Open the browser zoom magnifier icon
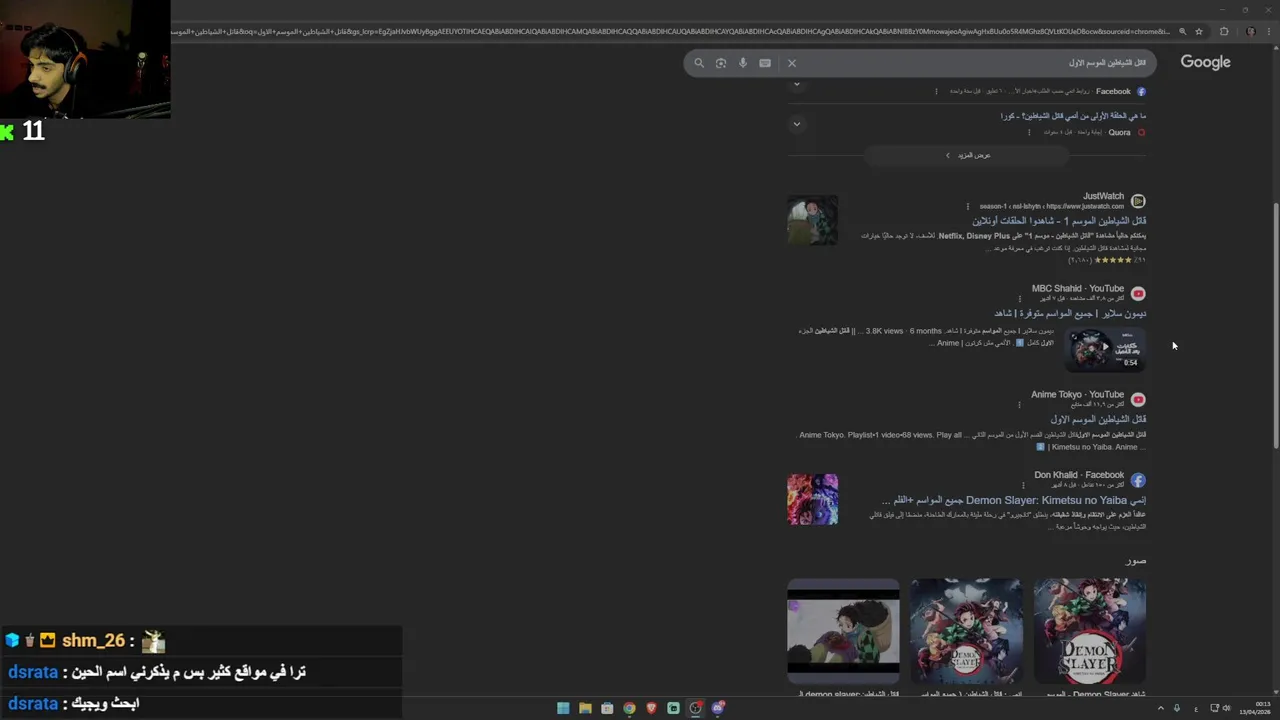The image size is (1280, 720). click(x=1182, y=32)
